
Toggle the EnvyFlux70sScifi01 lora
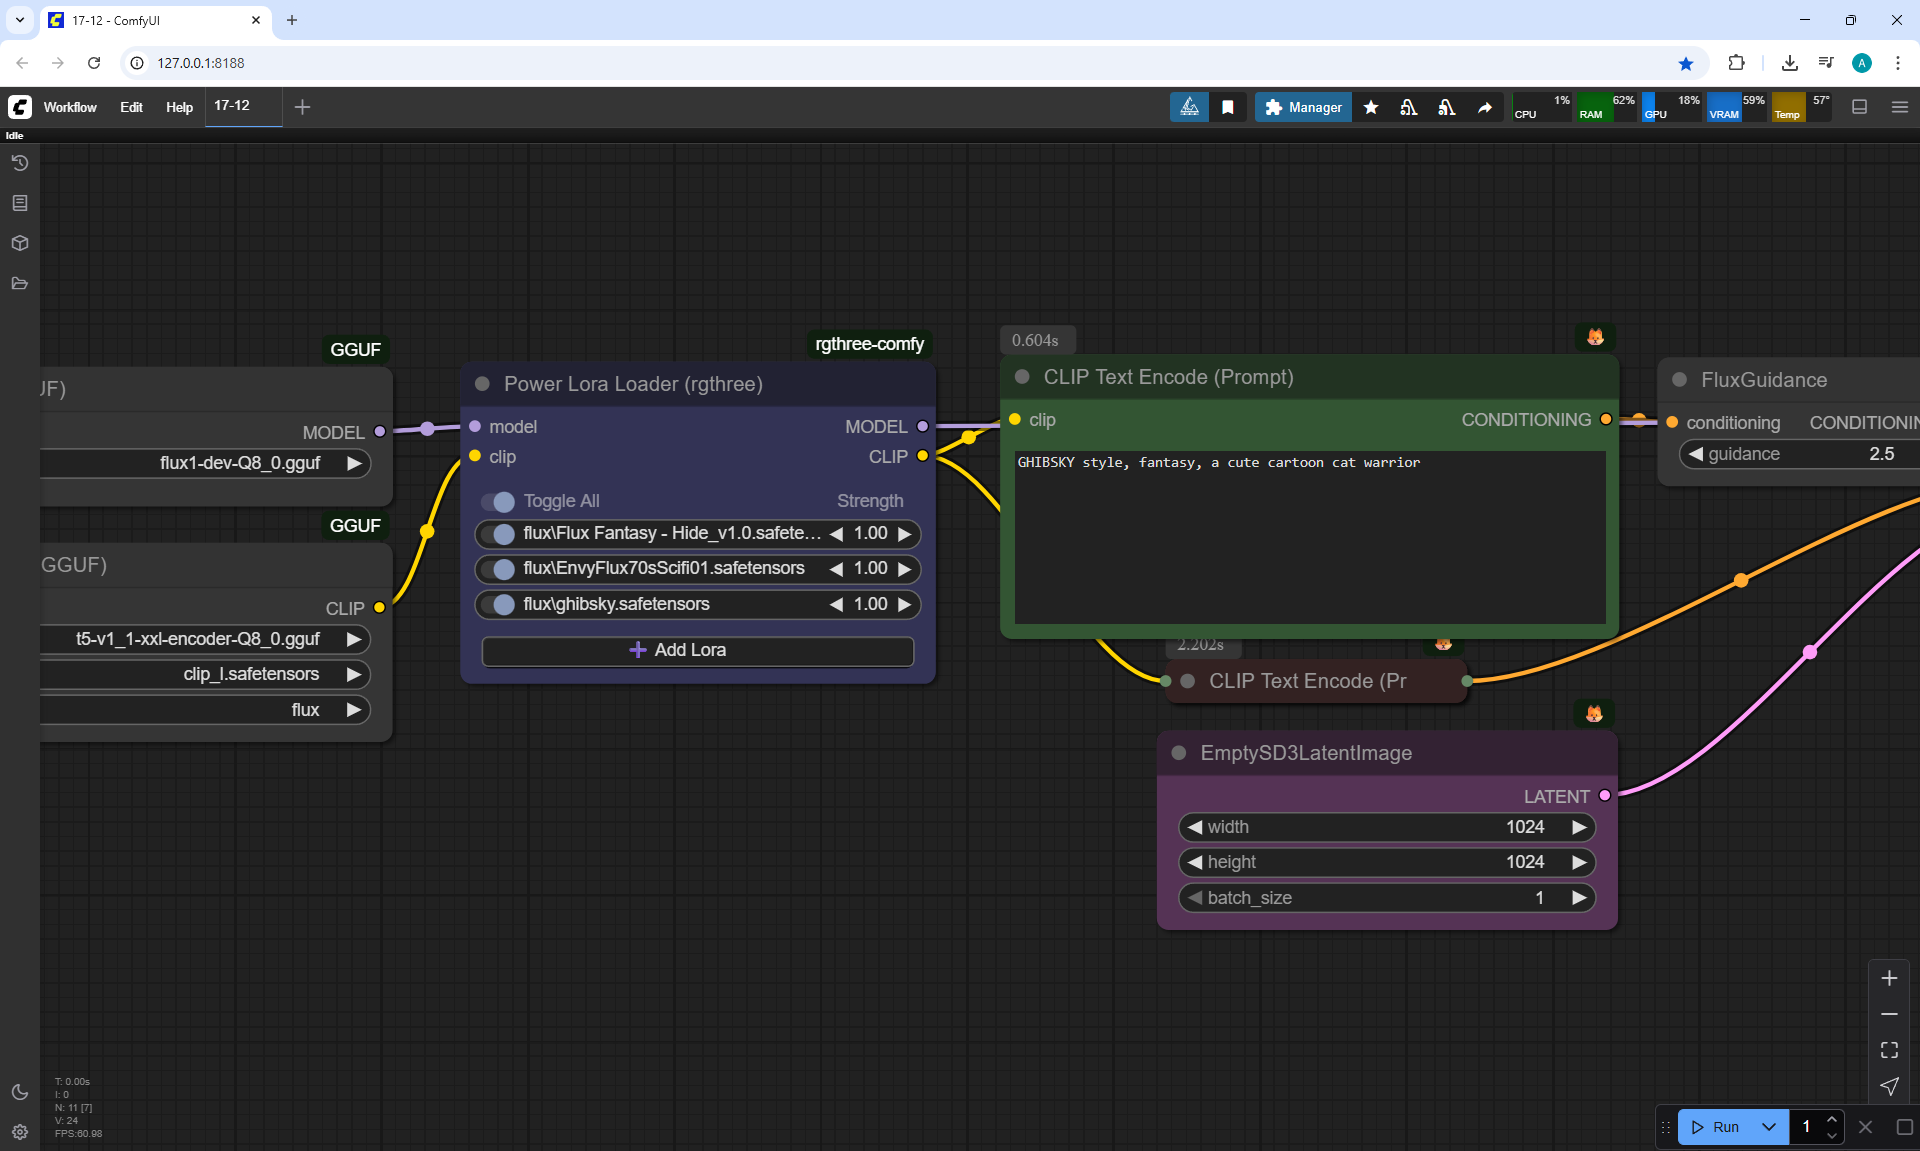click(499, 569)
